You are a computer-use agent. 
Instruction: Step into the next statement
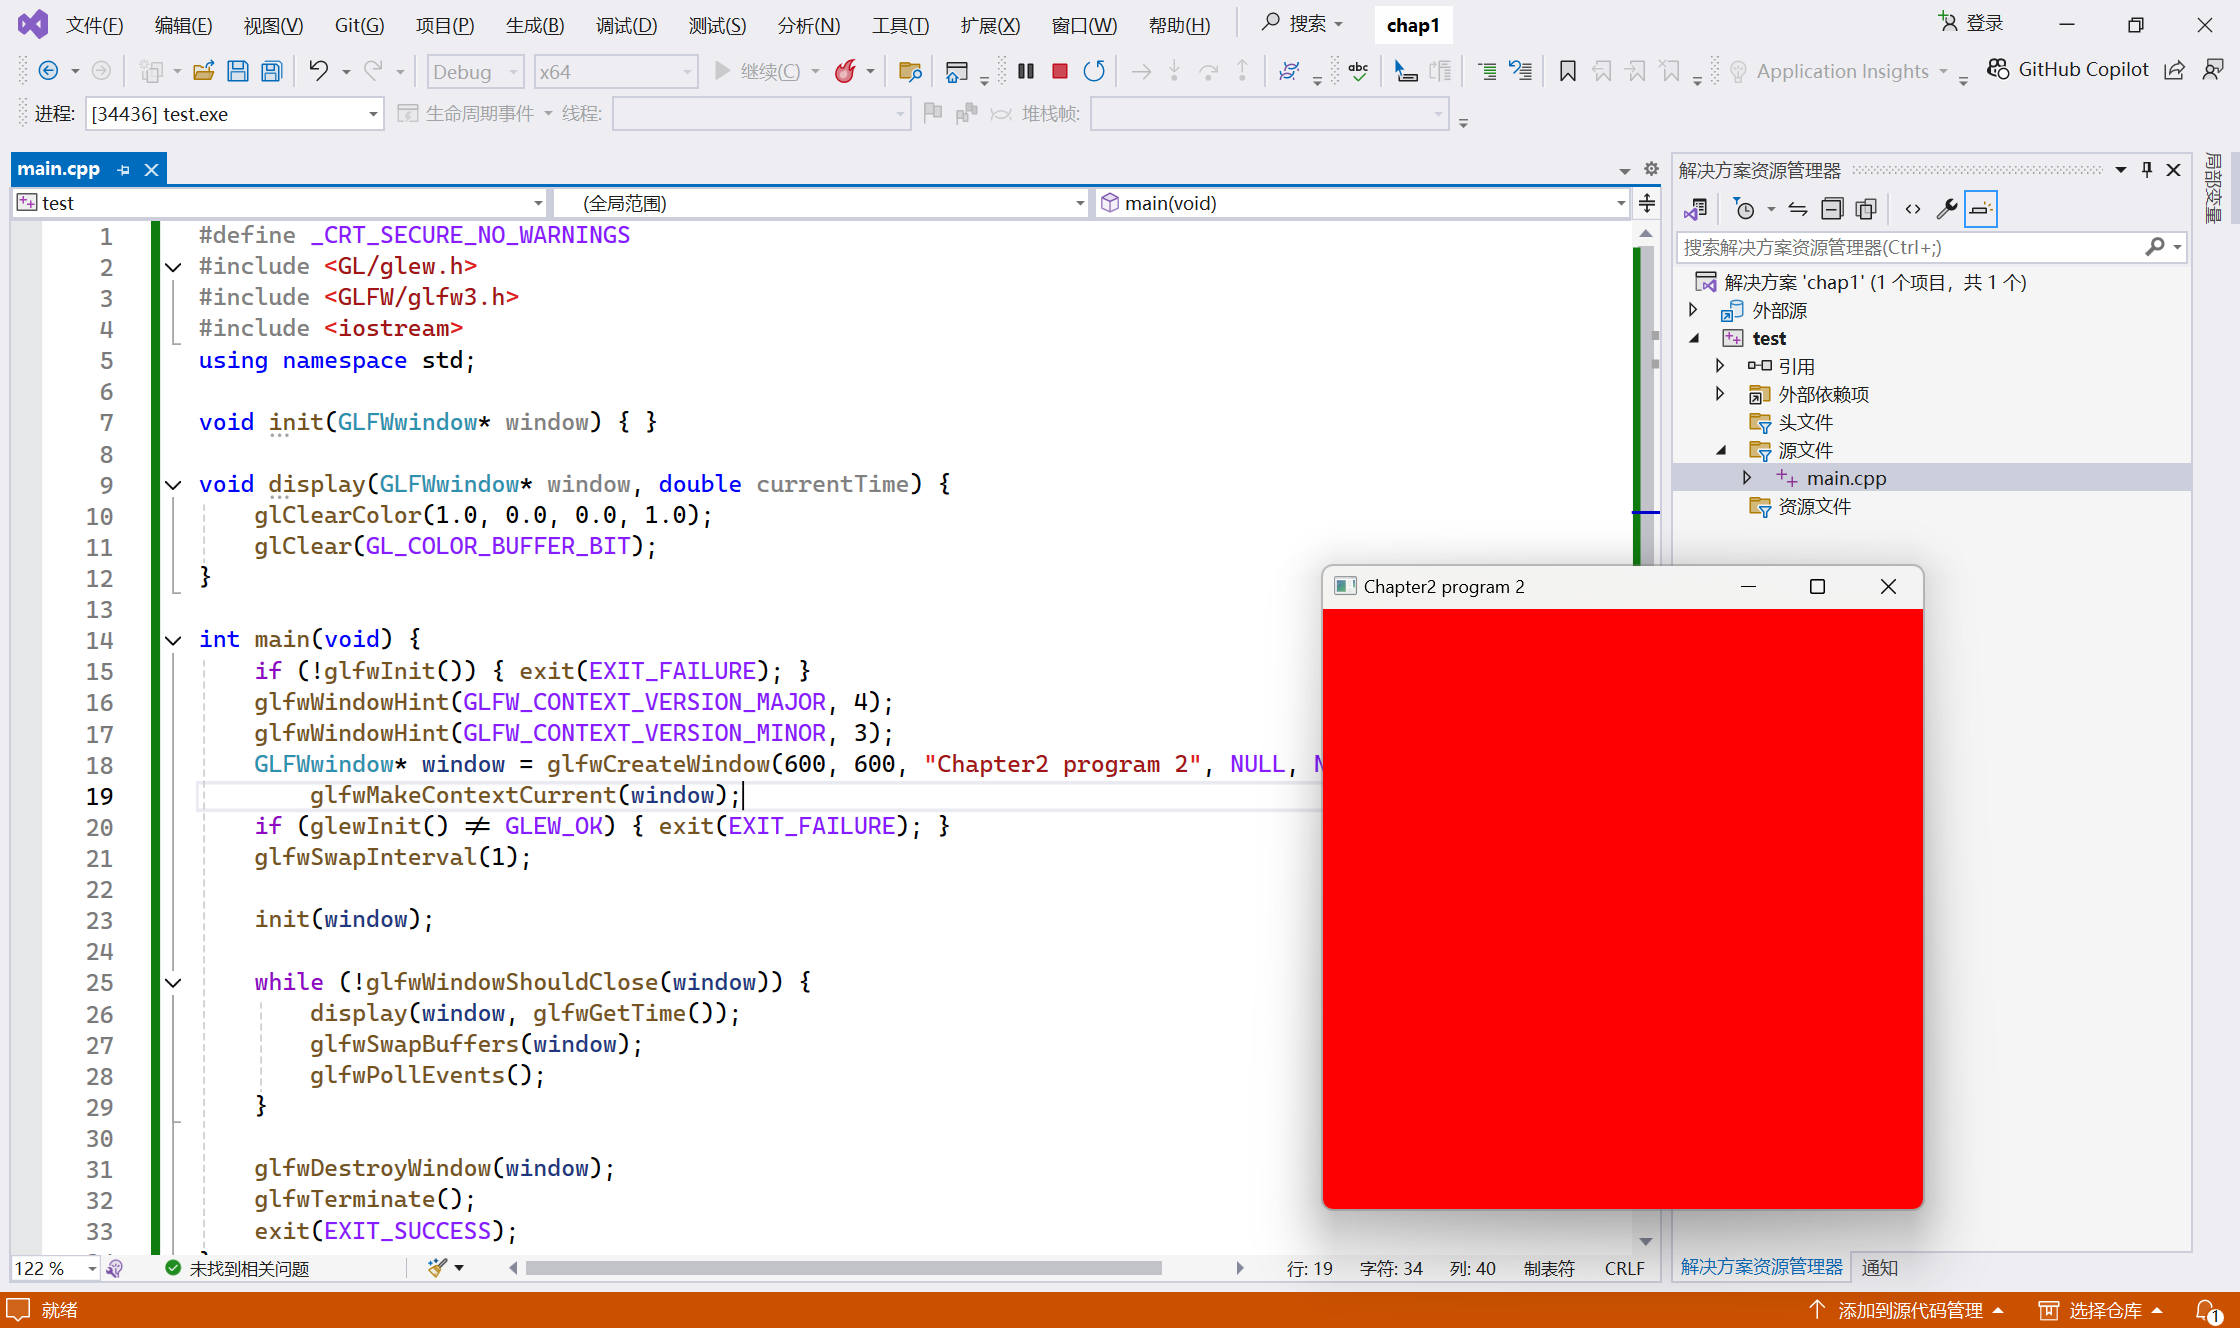click(x=1174, y=71)
